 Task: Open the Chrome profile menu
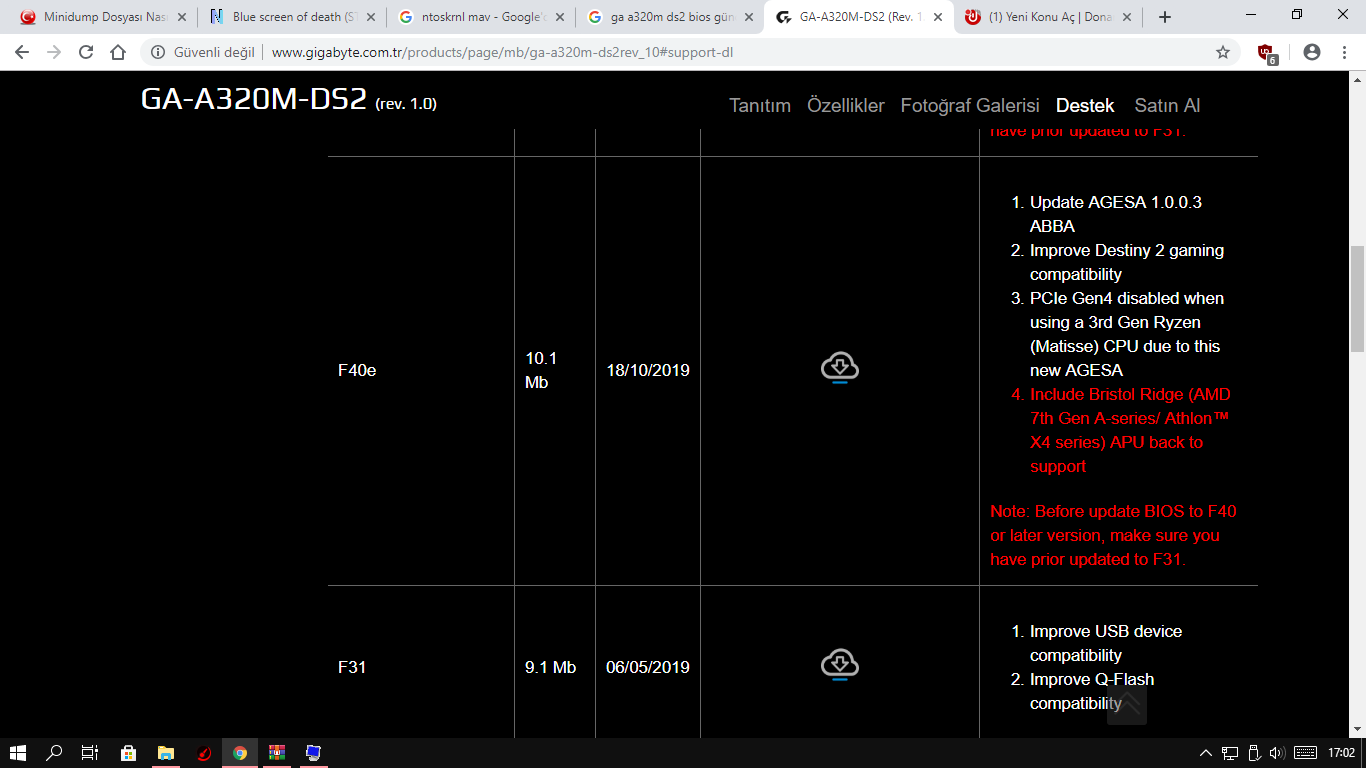(x=1312, y=52)
